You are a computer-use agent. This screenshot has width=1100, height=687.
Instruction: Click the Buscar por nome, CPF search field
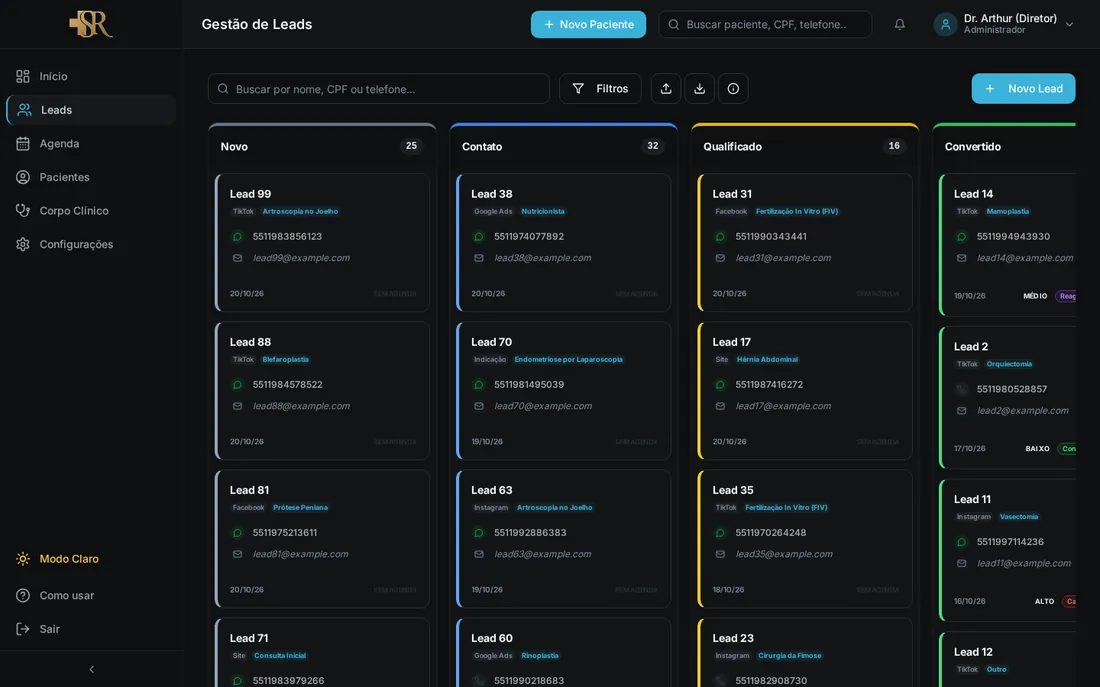point(379,89)
